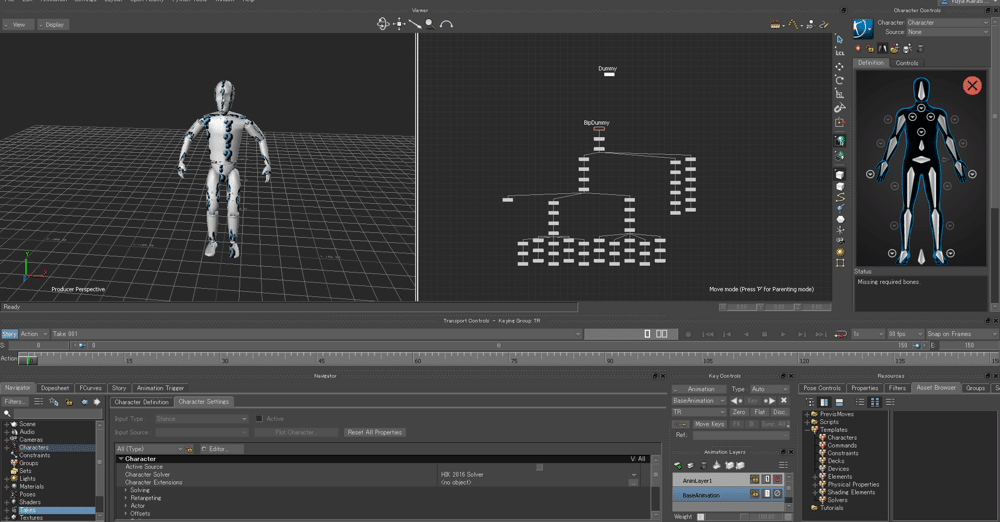Toggle lock on the AnimLayer1 layer
The height and width of the screenshot is (522, 1000).
click(x=755, y=479)
